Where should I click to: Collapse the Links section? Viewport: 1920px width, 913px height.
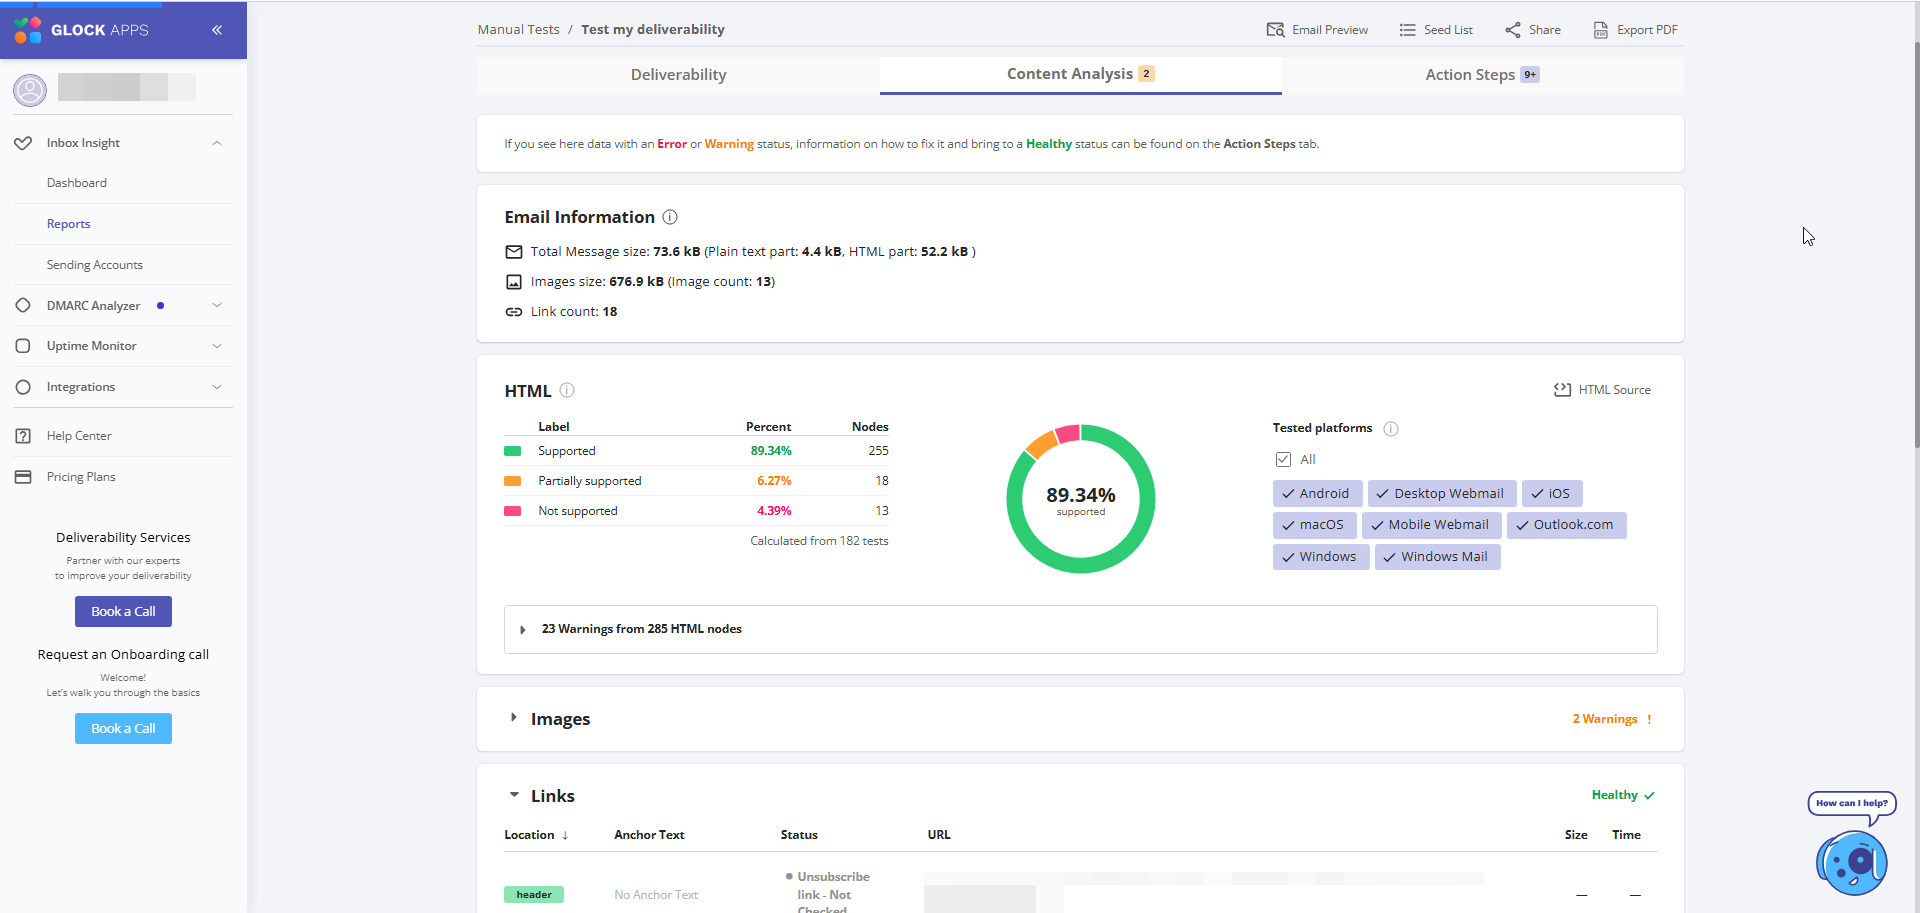point(514,795)
